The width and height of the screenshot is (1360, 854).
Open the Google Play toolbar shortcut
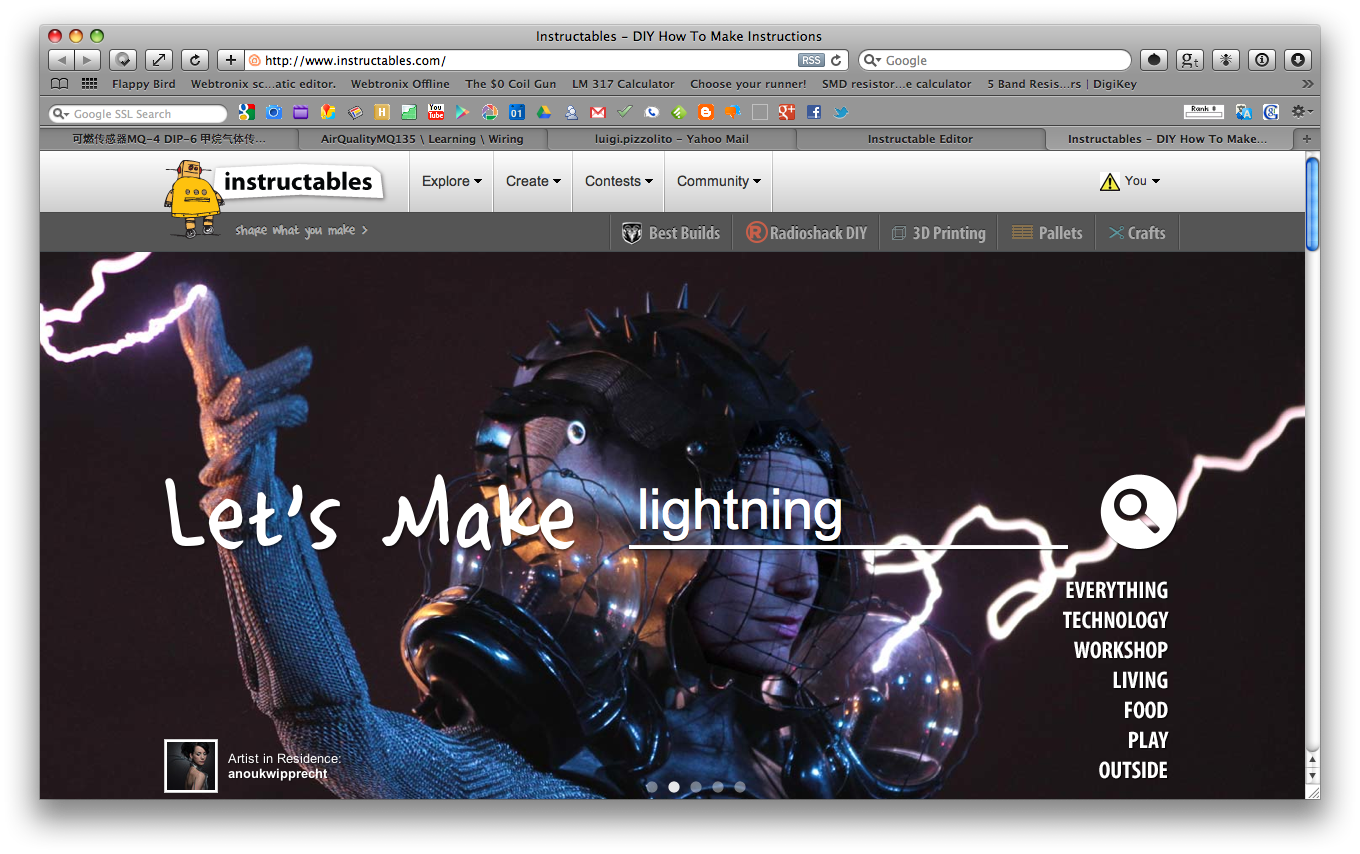click(x=462, y=112)
